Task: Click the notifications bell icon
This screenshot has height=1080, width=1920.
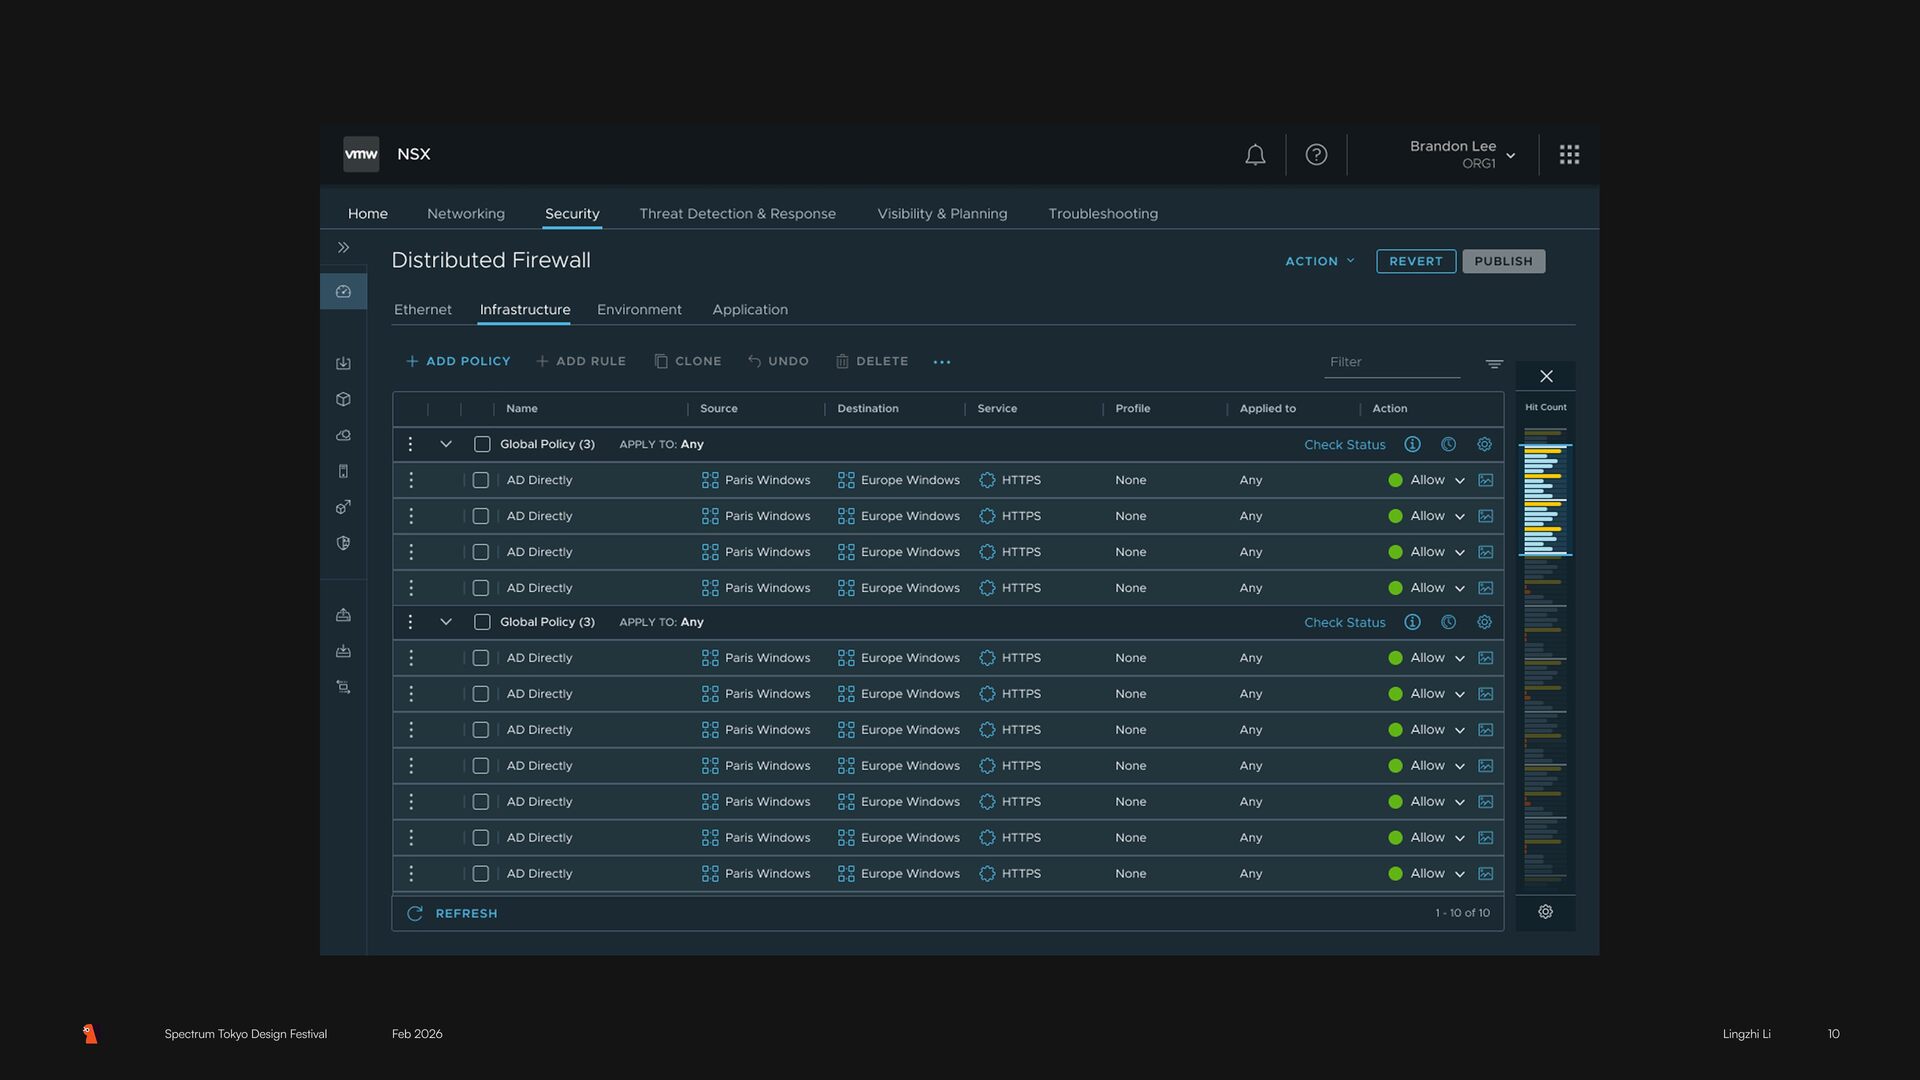Action: click(1255, 155)
